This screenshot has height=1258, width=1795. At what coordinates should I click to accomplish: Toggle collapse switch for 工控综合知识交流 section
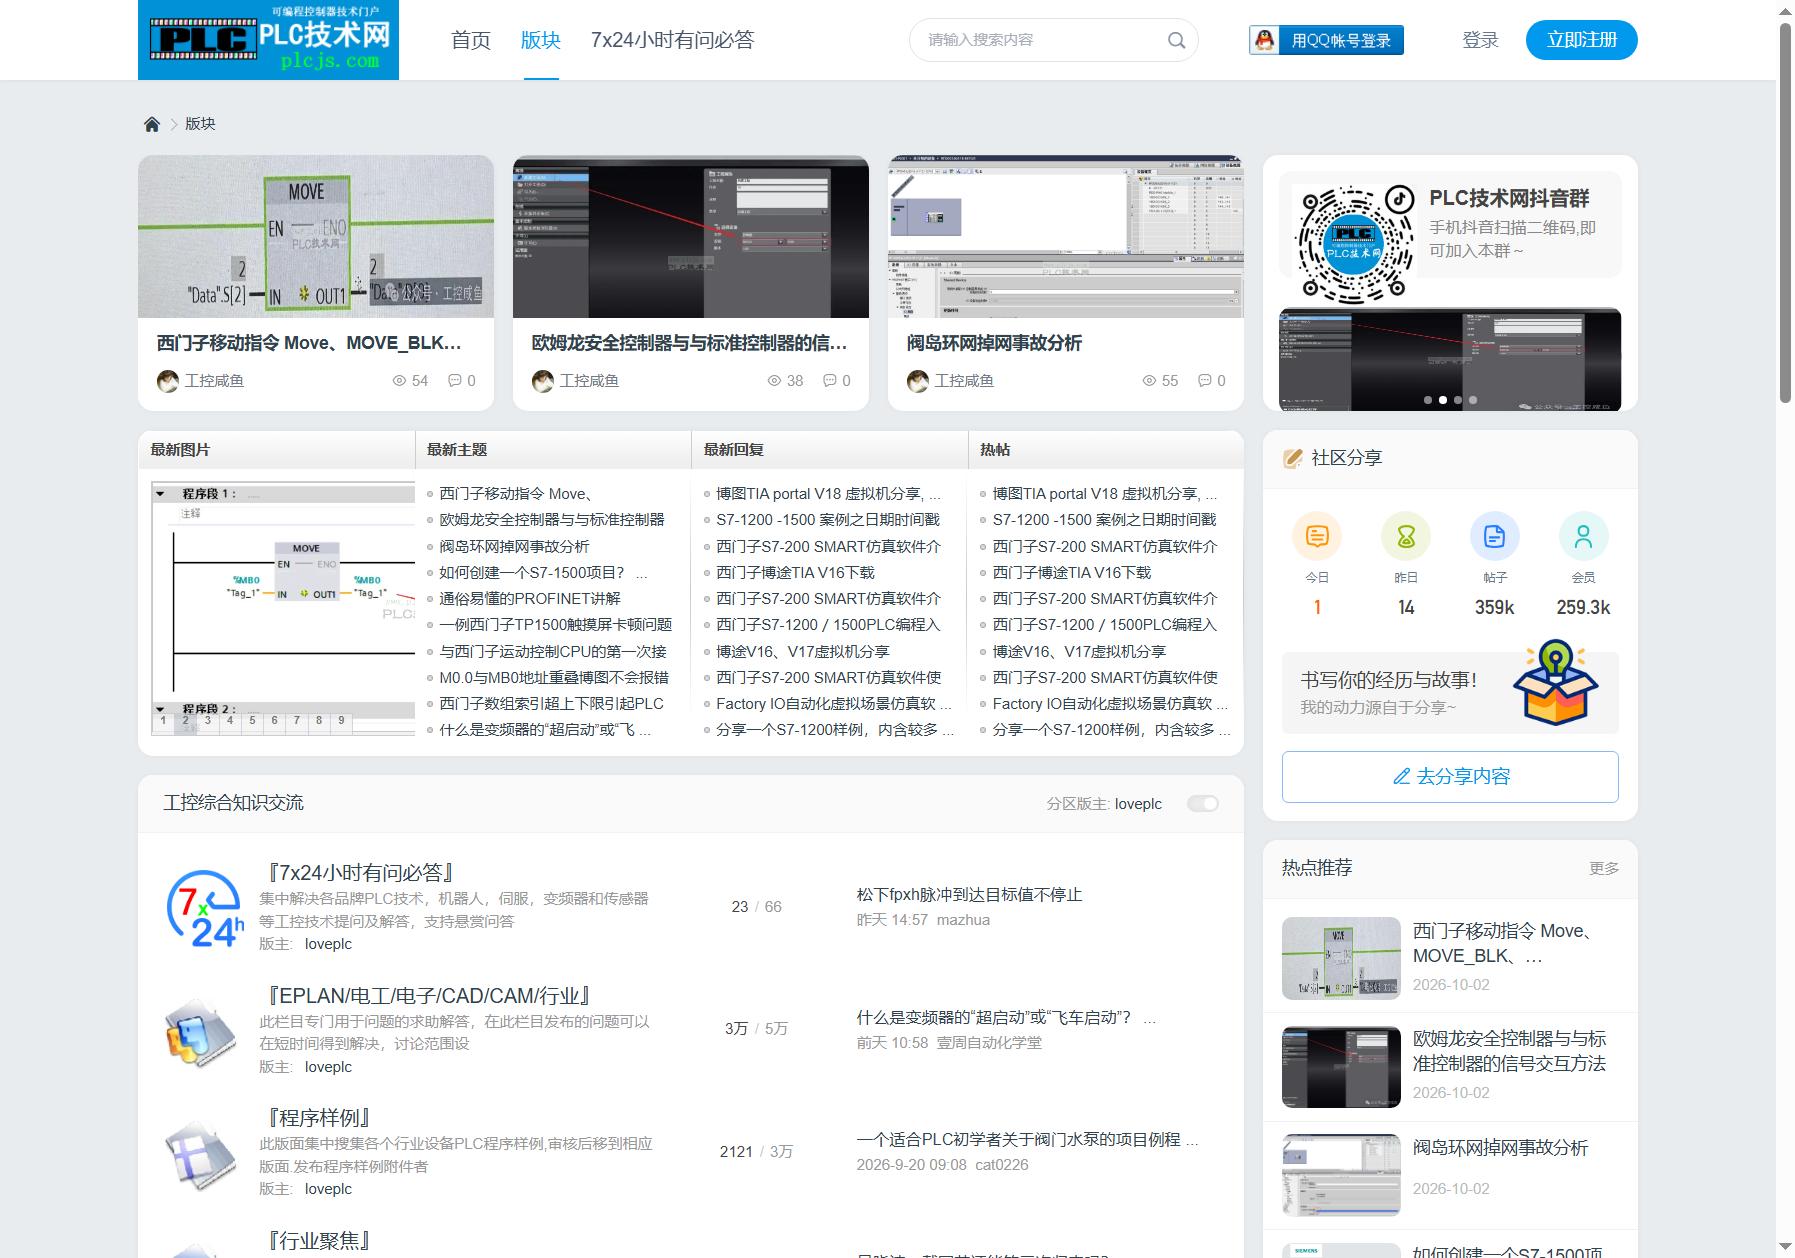point(1202,804)
